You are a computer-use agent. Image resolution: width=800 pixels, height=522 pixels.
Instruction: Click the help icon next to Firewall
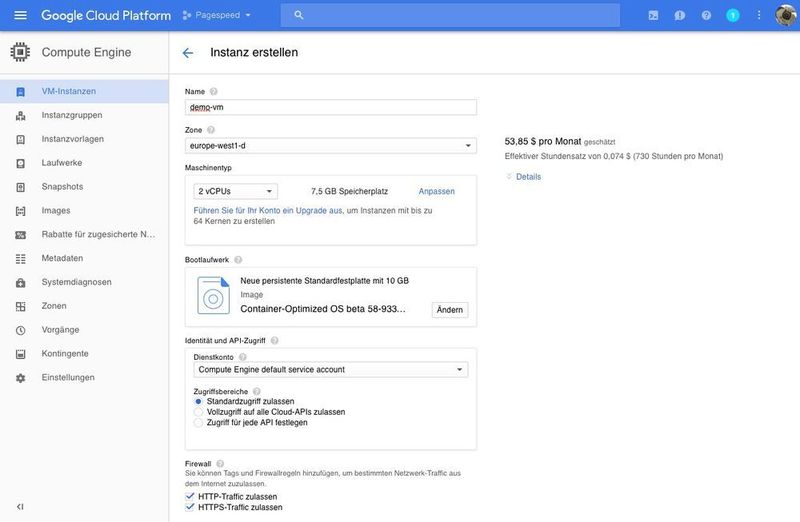coord(220,463)
